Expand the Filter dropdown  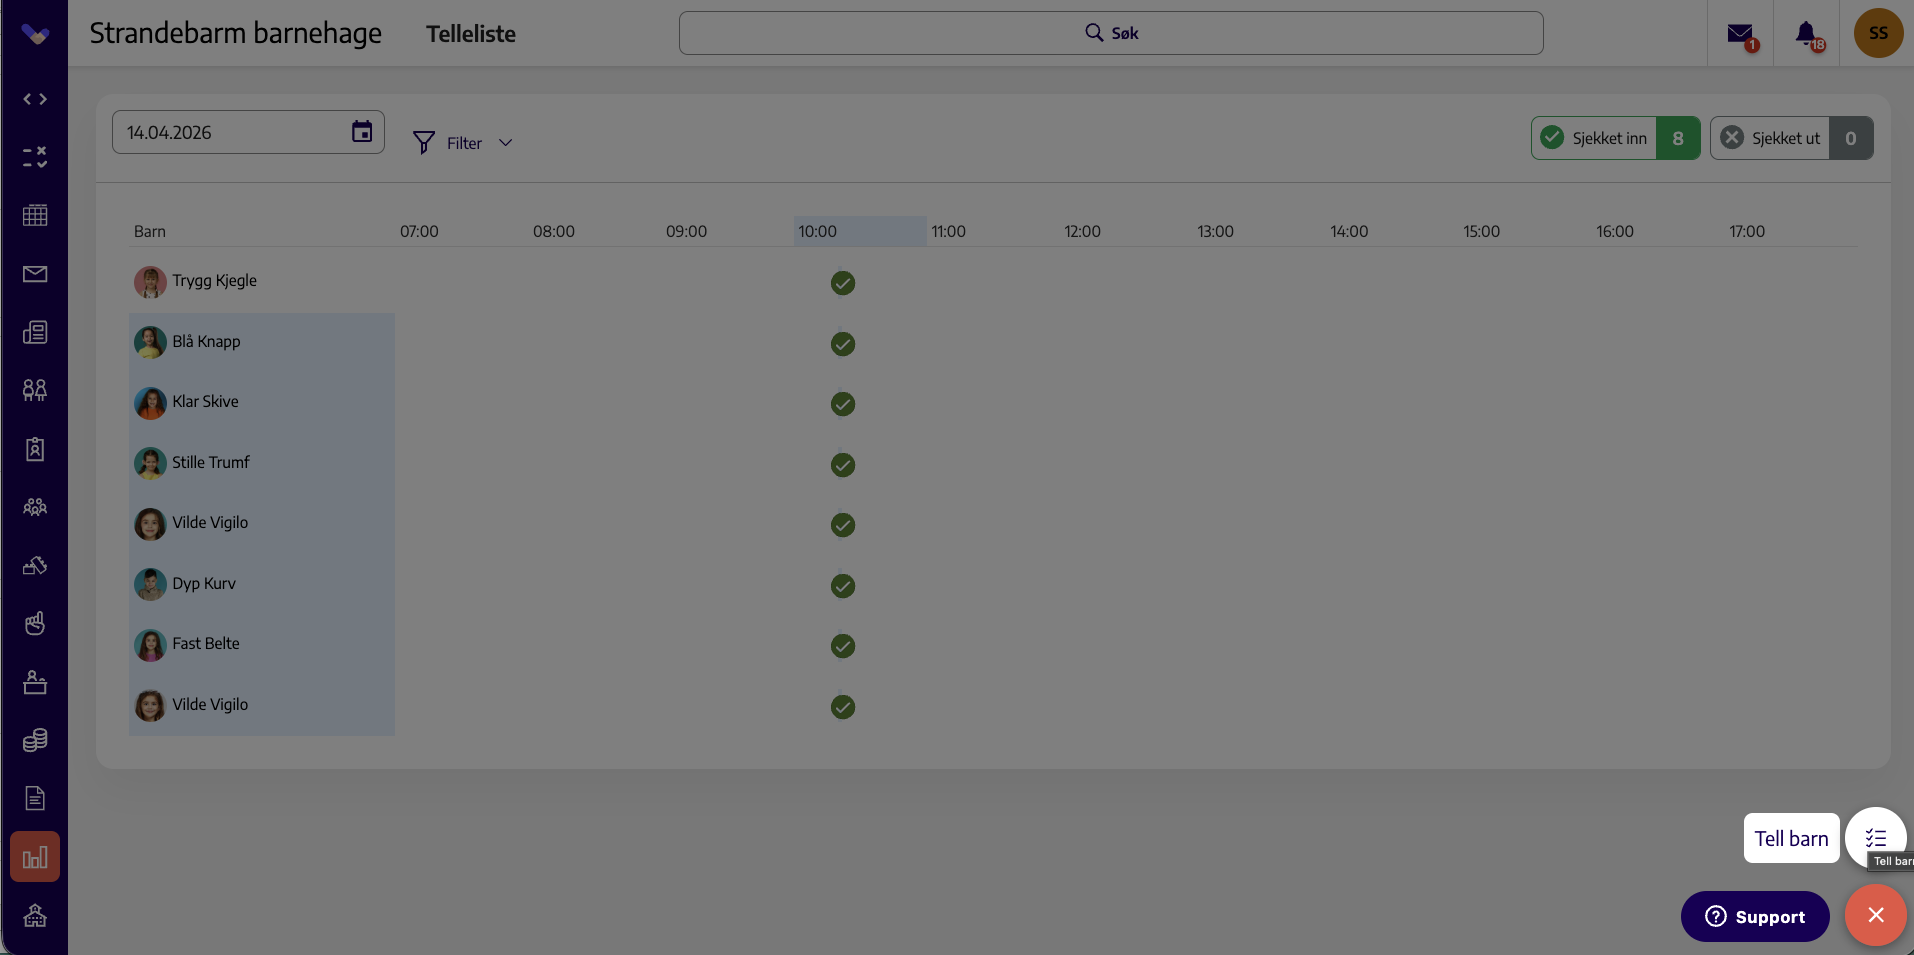463,143
